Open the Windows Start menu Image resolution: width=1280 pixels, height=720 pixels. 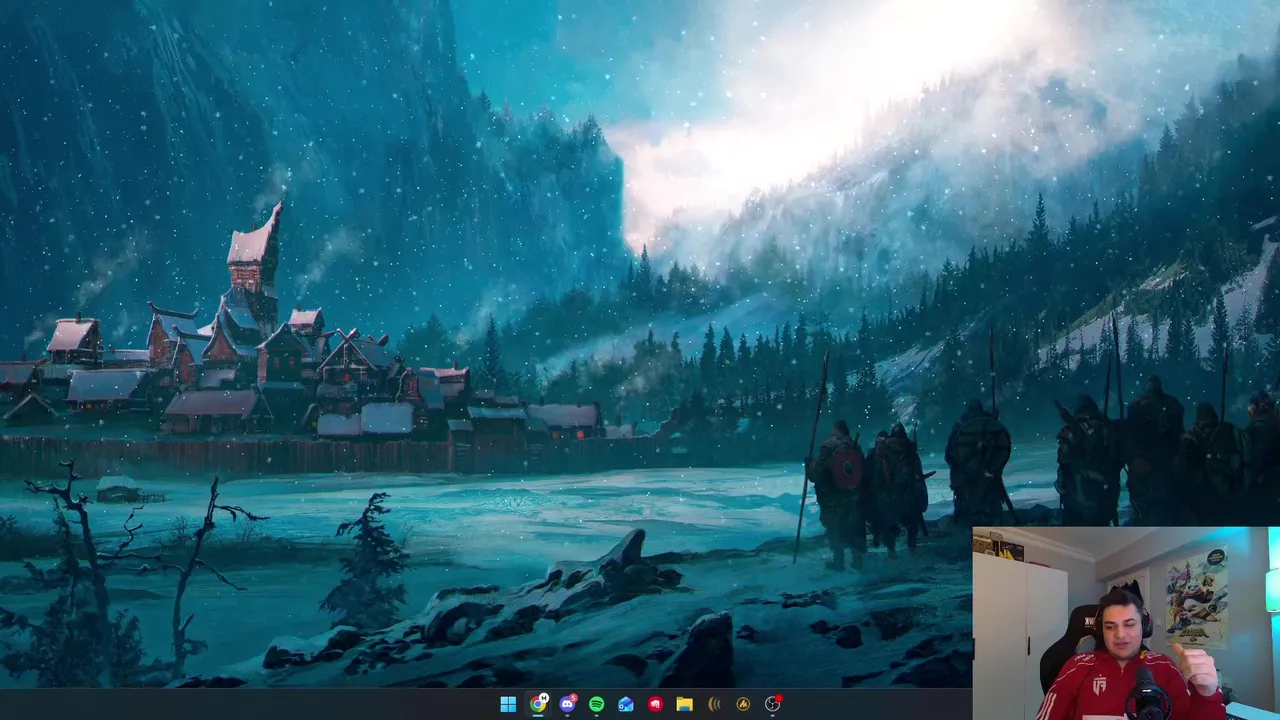(508, 704)
